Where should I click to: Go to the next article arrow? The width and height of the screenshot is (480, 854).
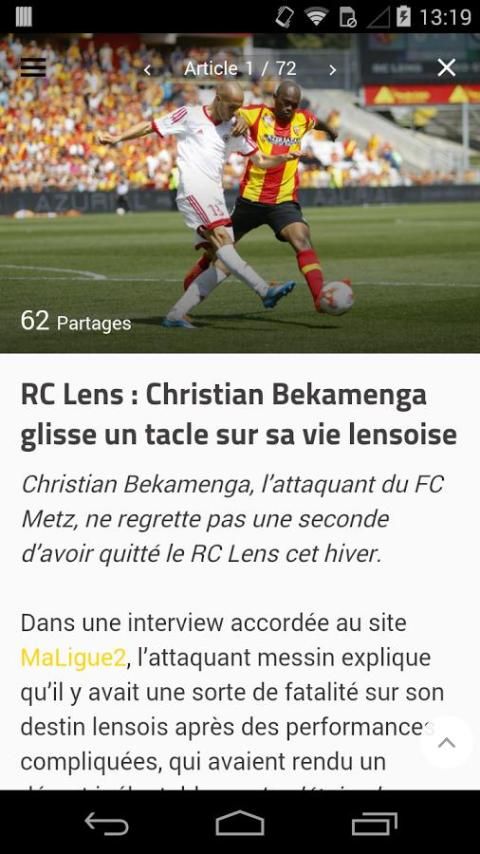click(x=332, y=69)
